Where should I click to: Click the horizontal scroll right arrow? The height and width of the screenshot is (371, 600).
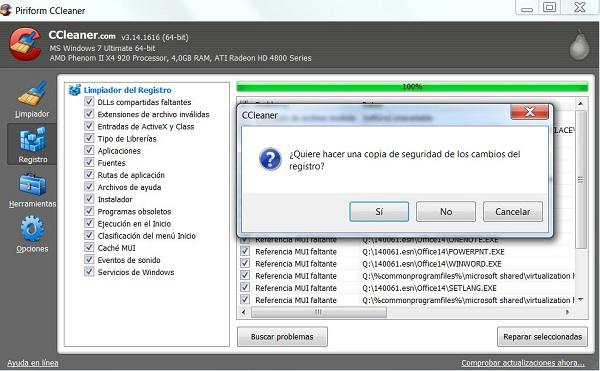568,312
